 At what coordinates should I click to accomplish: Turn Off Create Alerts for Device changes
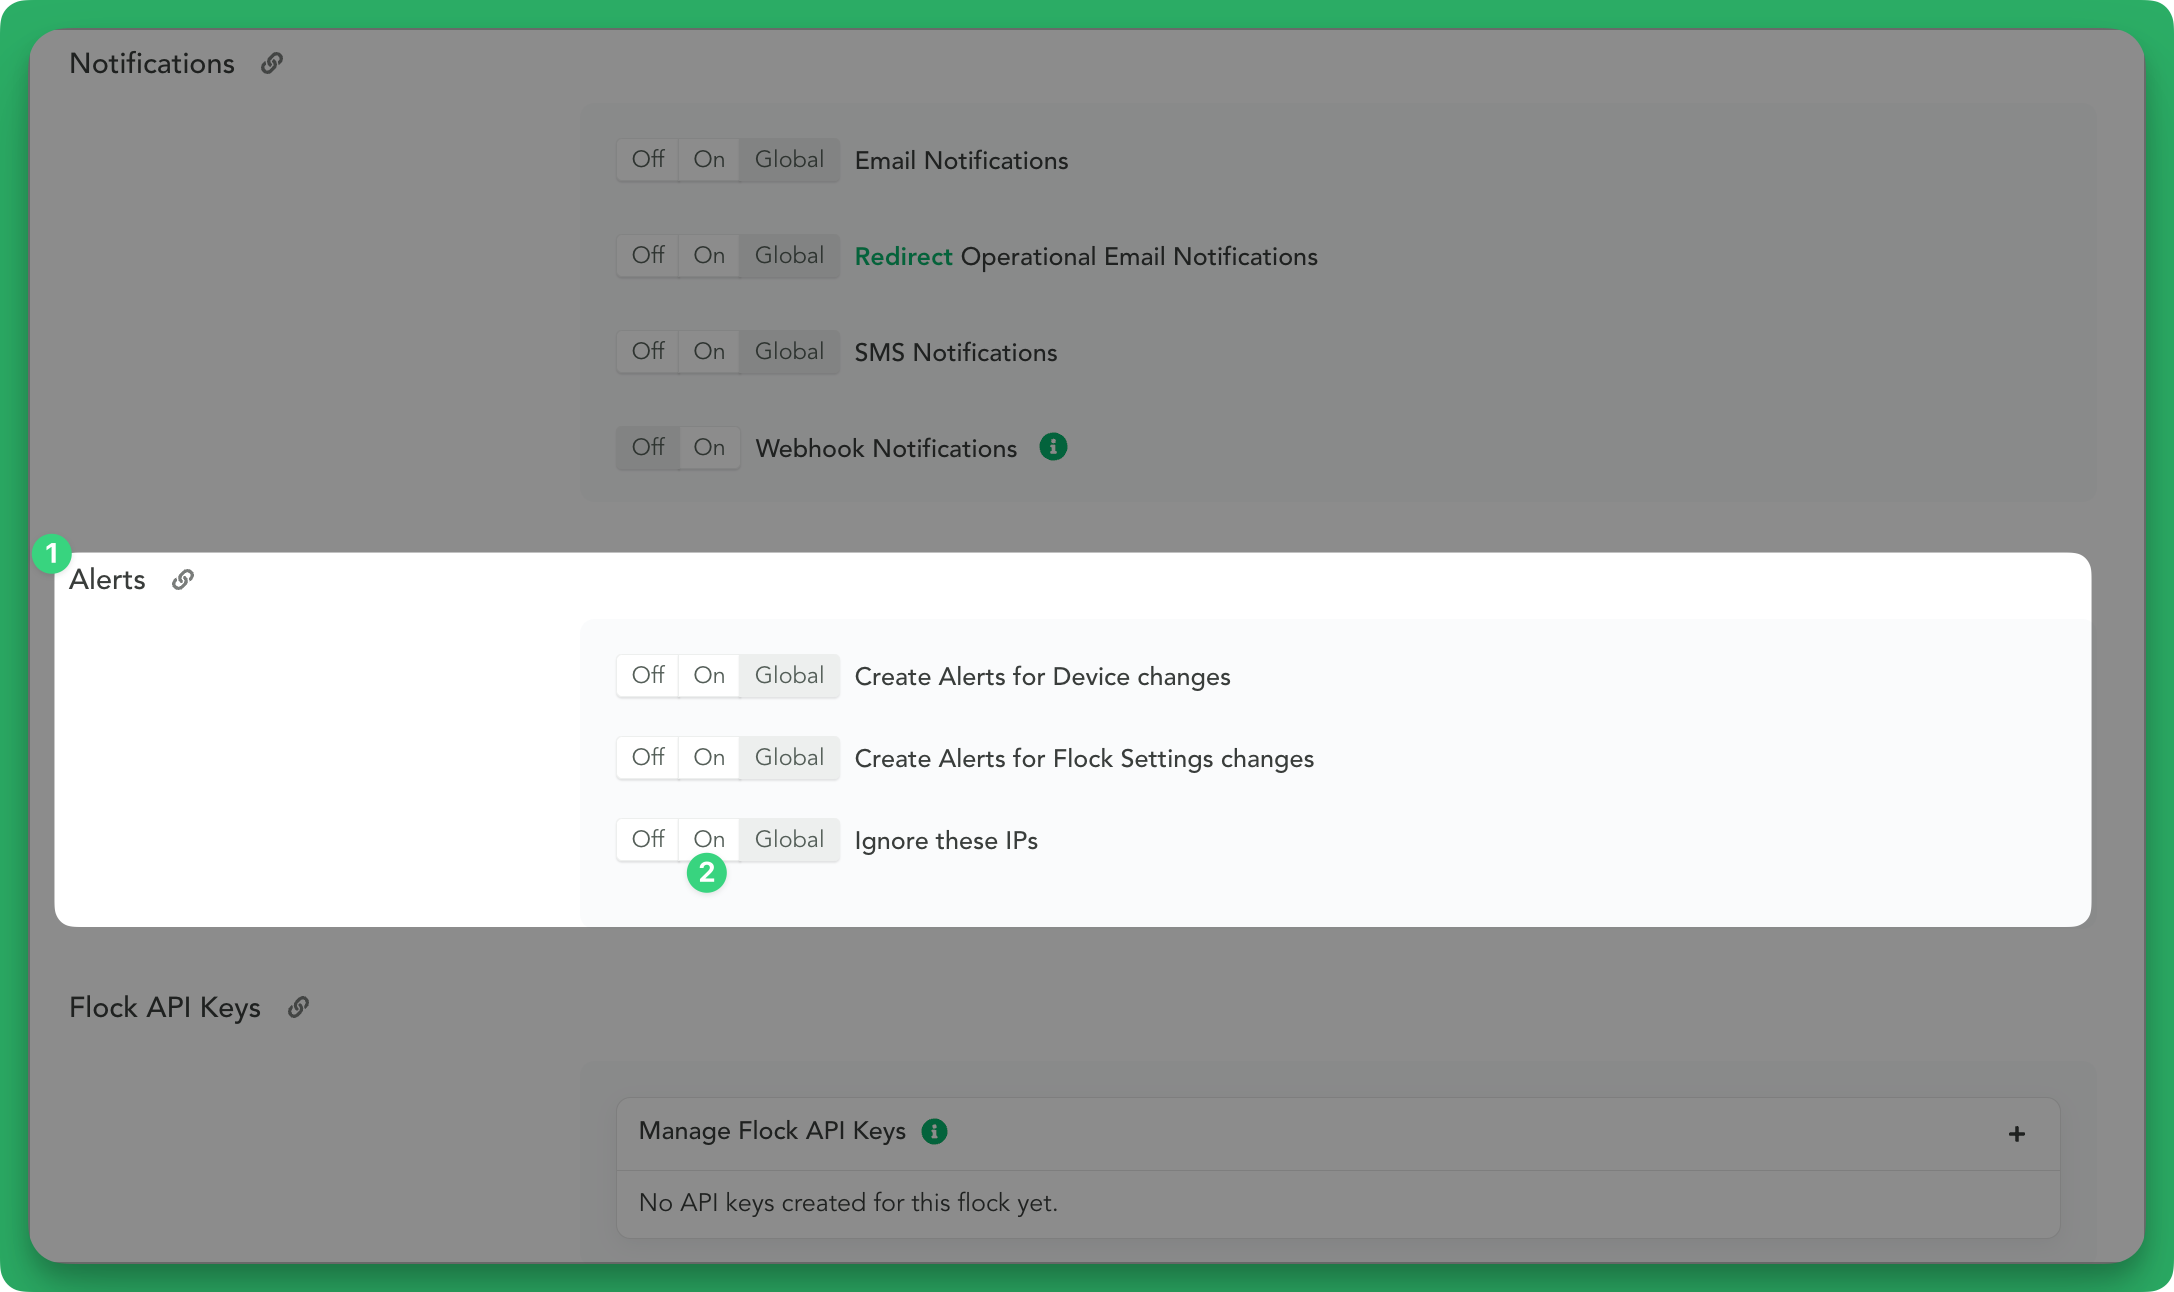648,676
